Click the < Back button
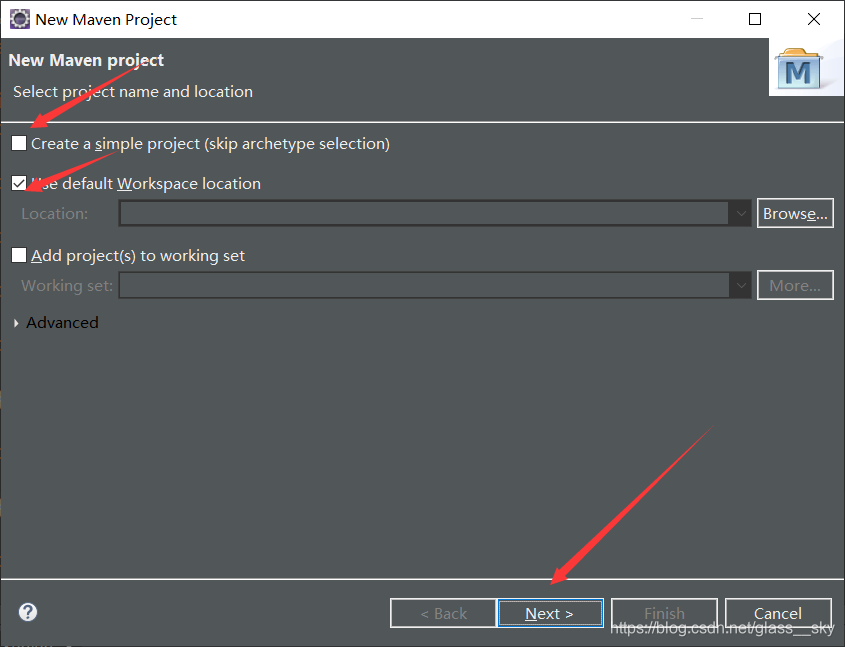The image size is (845, 647). tap(443, 613)
